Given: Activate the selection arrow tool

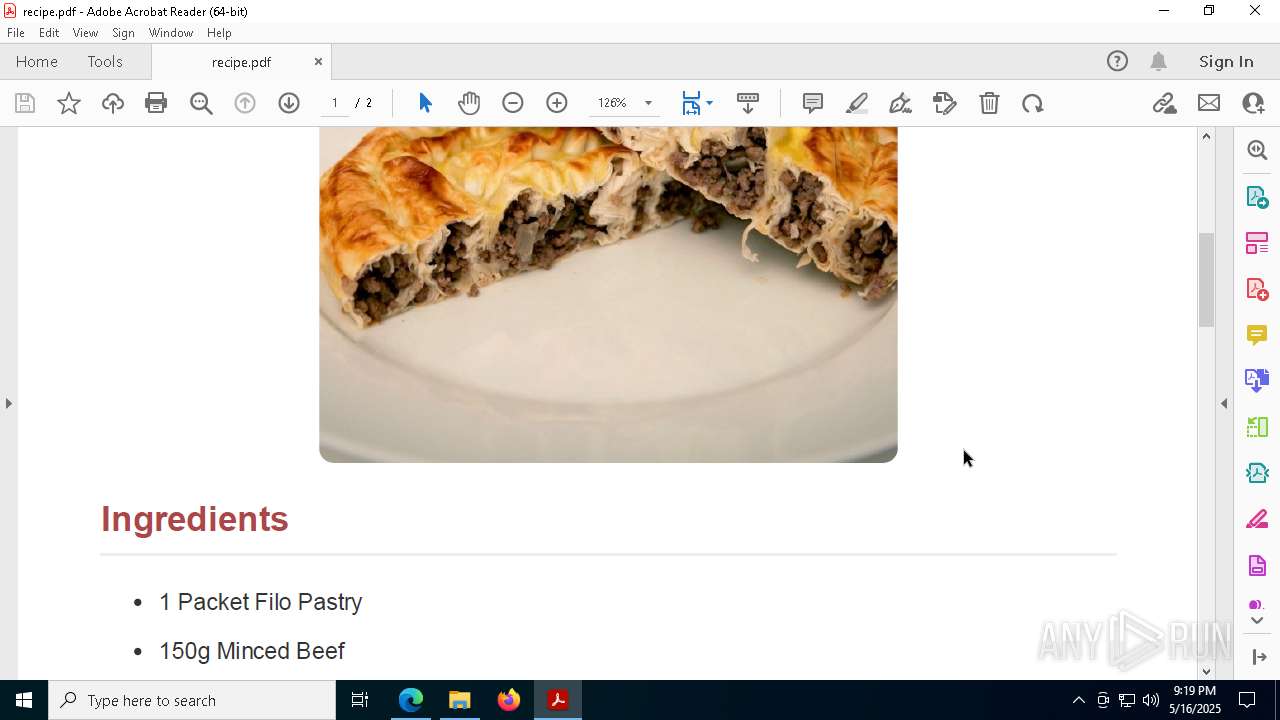Looking at the screenshot, I should [x=425, y=103].
